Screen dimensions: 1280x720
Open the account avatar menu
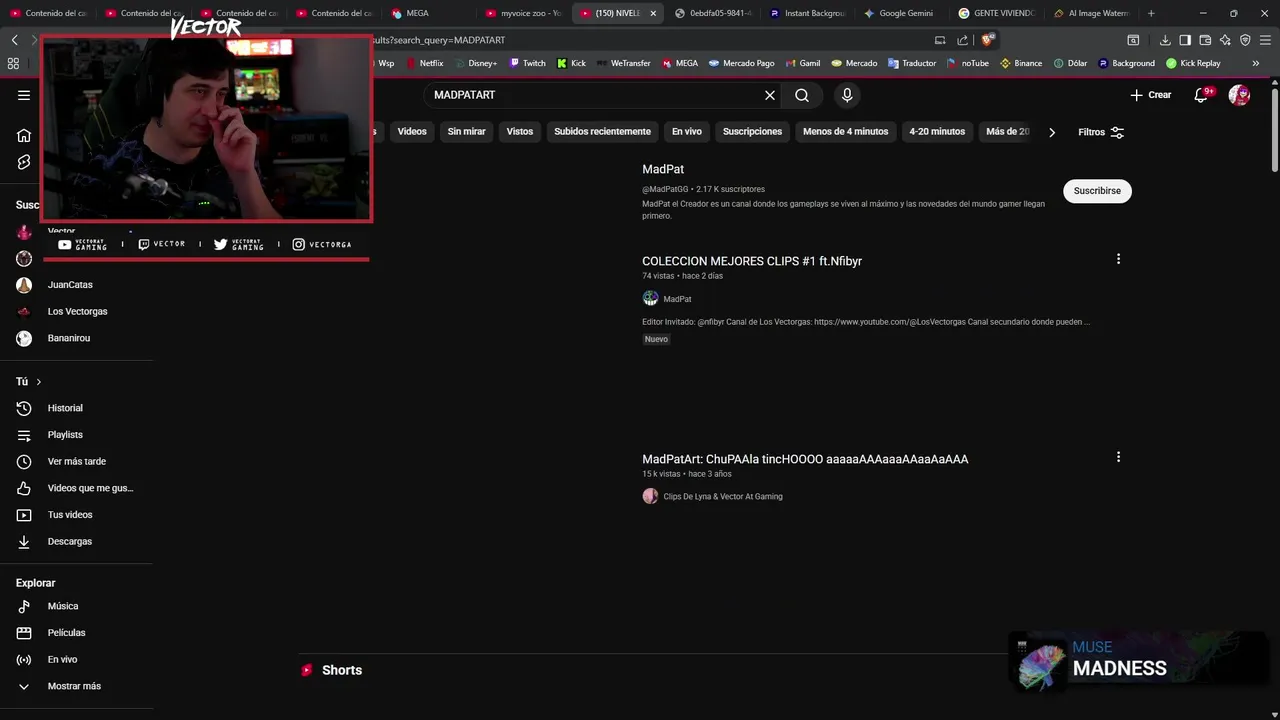point(1239,95)
